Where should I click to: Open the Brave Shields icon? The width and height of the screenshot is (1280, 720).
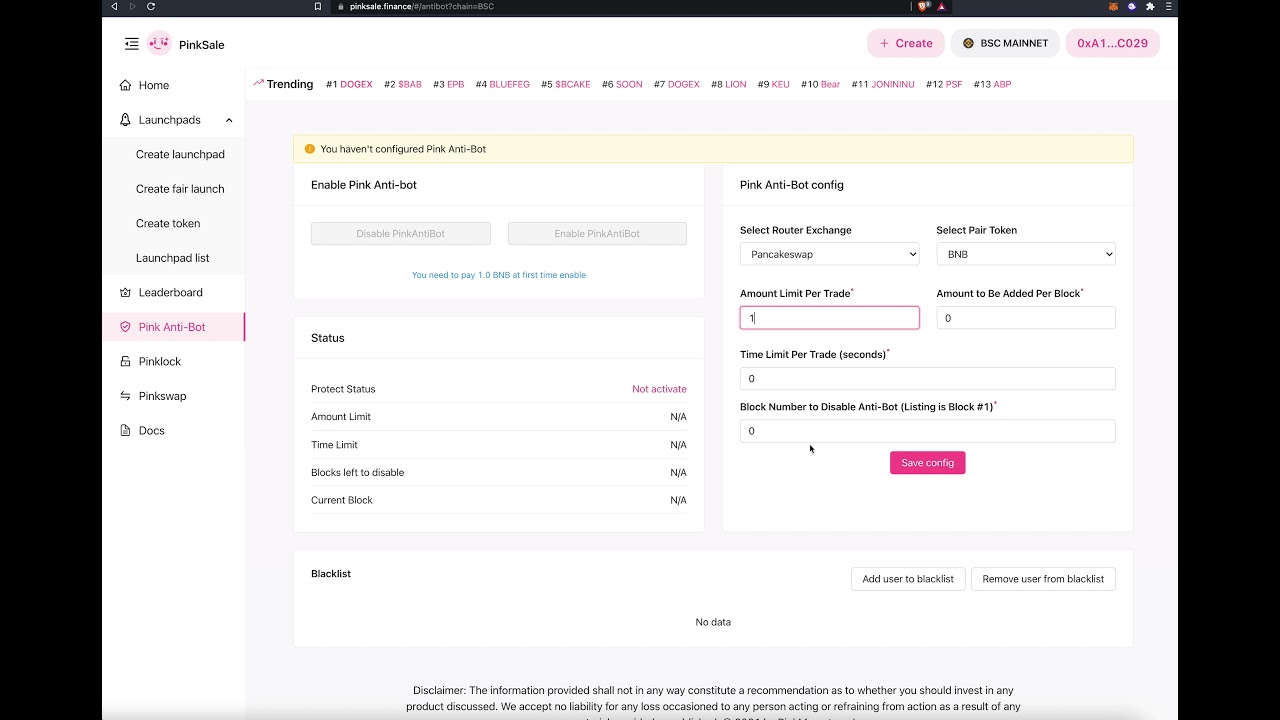coord(923,6)
